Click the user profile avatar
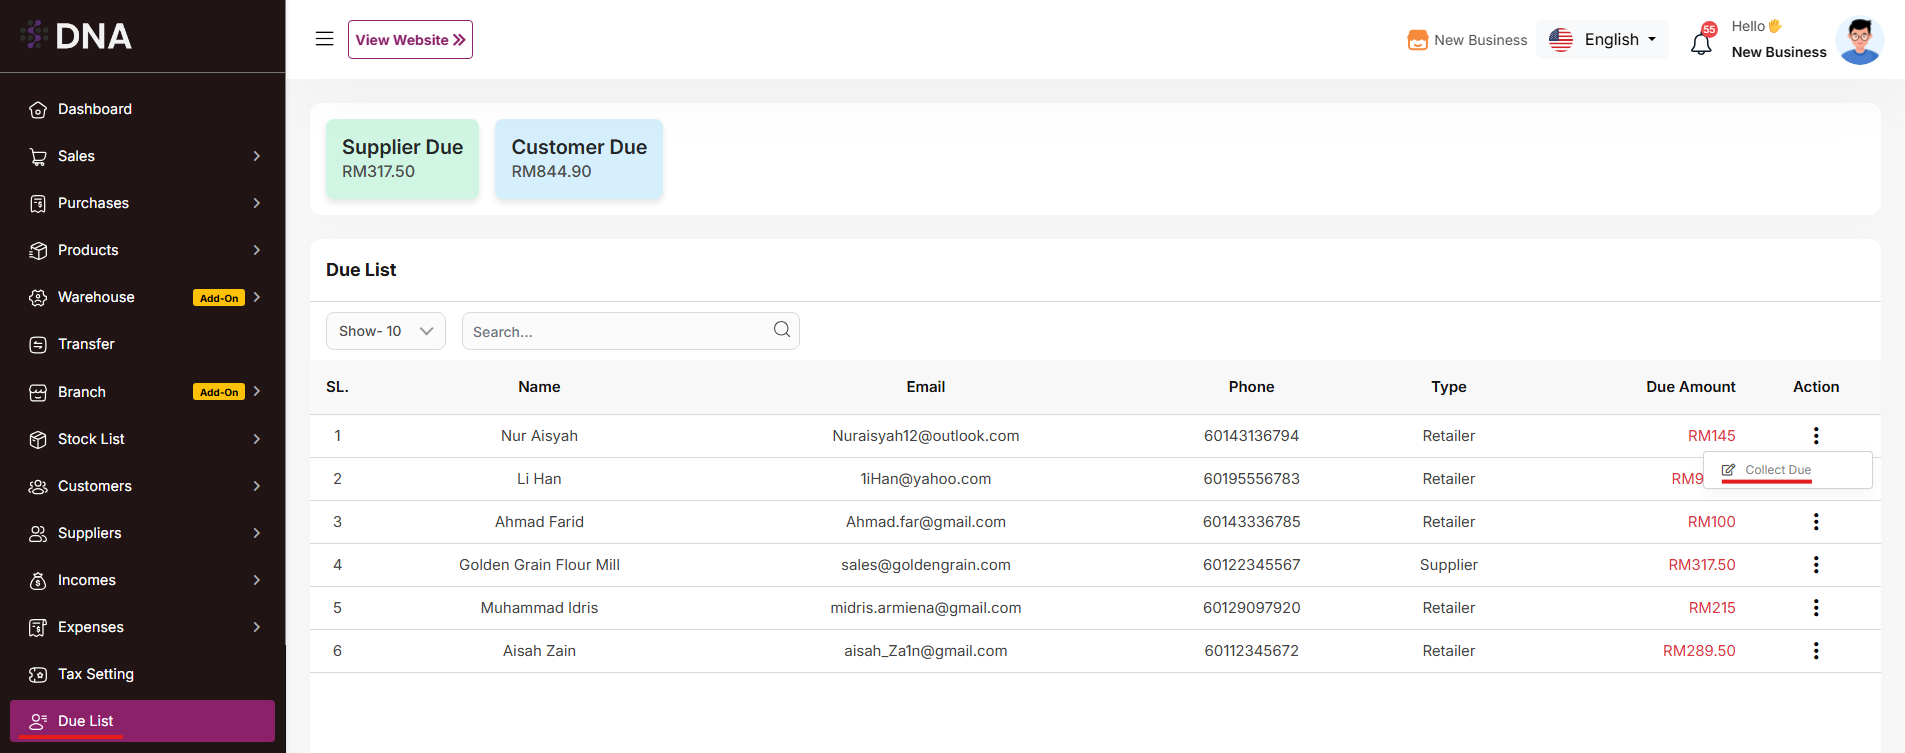 [1859, 40]
